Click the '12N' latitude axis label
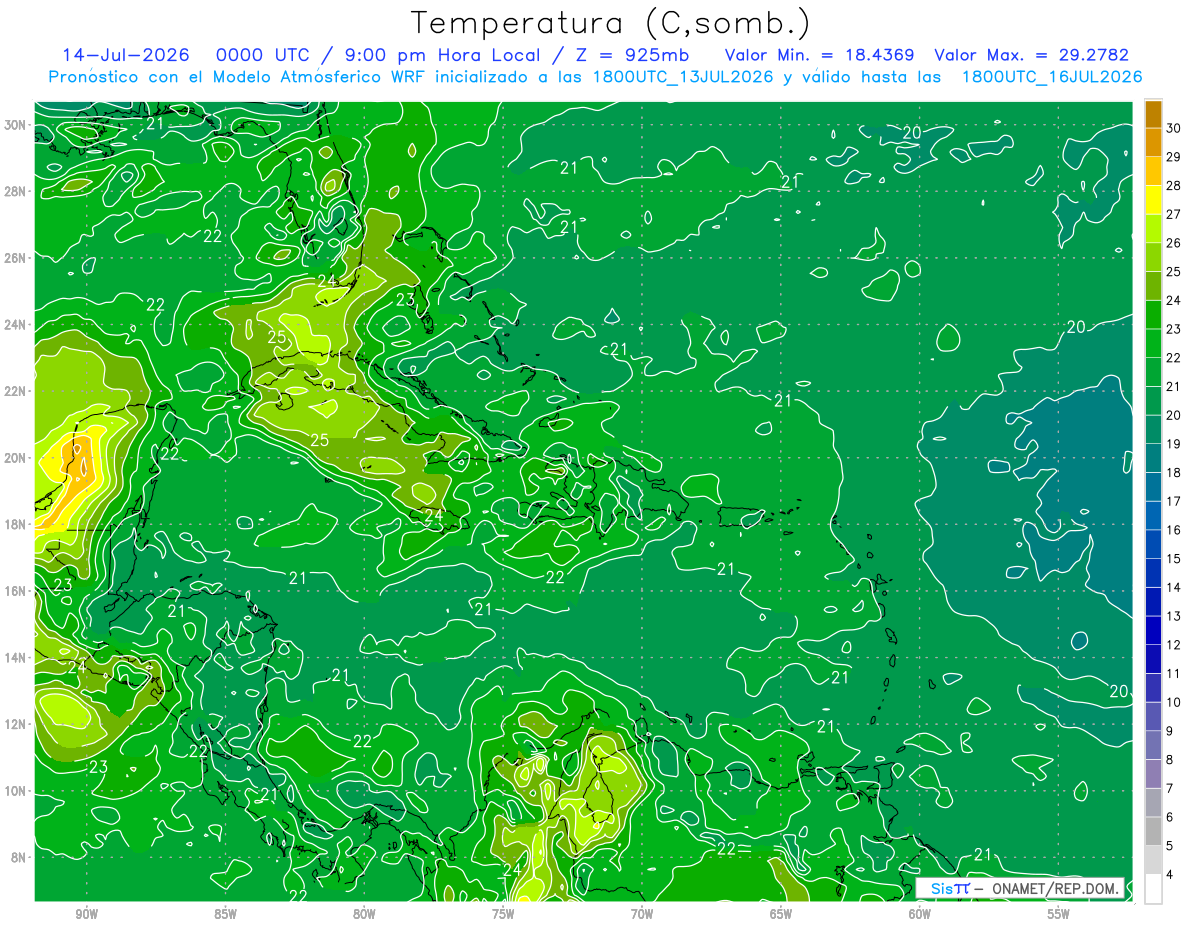This screenshot has height=927, width=1200. point(15,724)
